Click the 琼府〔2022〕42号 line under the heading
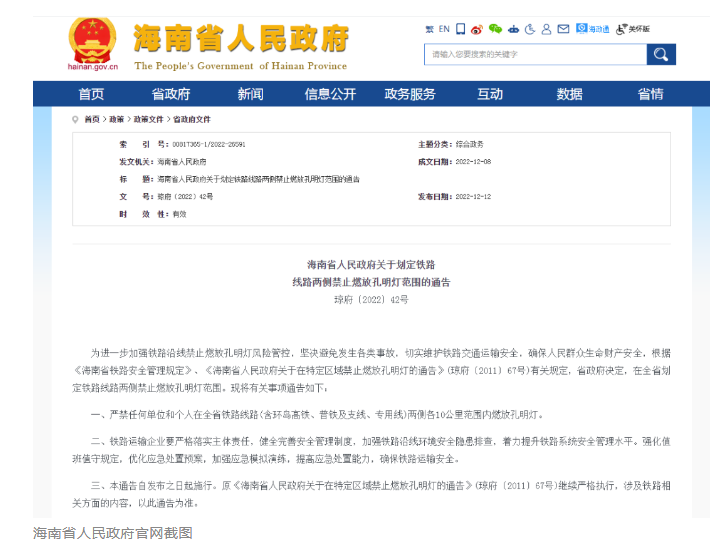The height and width of the screenshot is (551, 723). click(371, 300)
